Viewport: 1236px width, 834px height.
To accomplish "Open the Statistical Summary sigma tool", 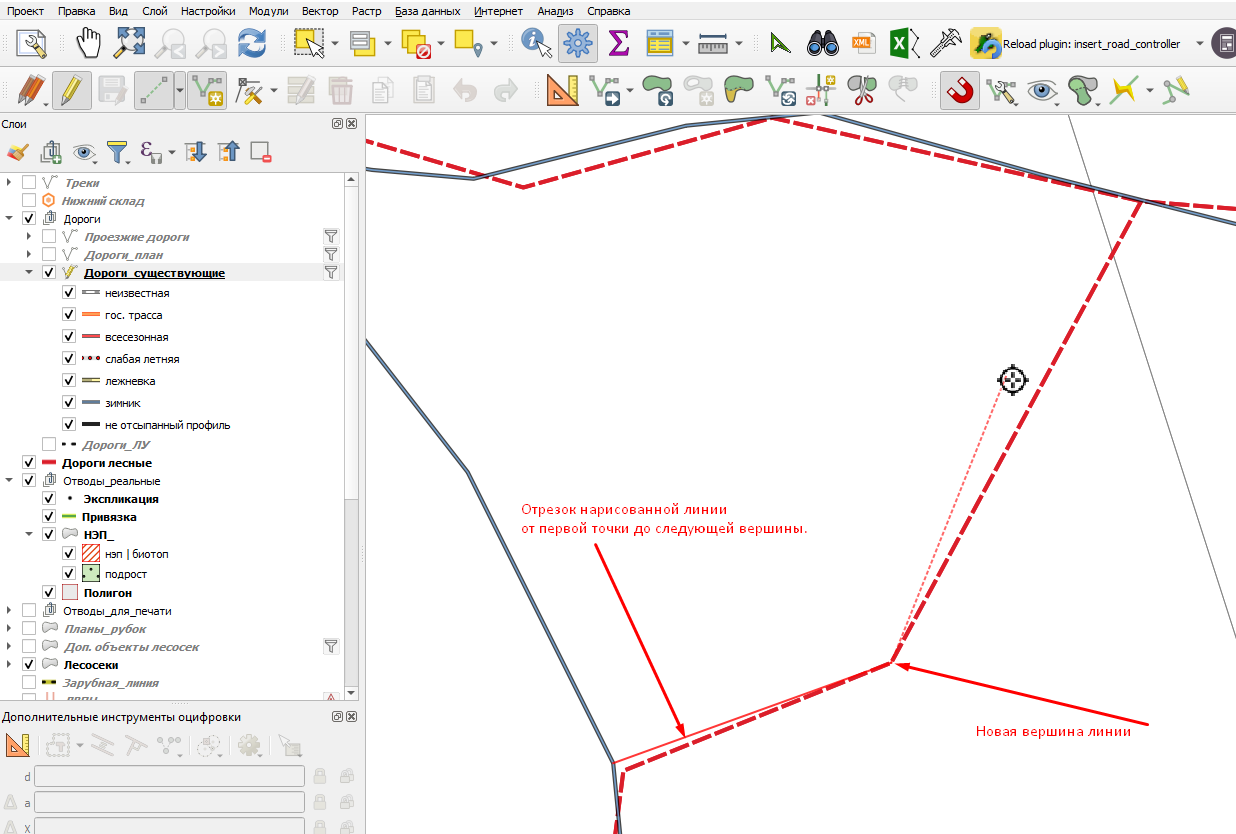I will [x=619, y=44].
